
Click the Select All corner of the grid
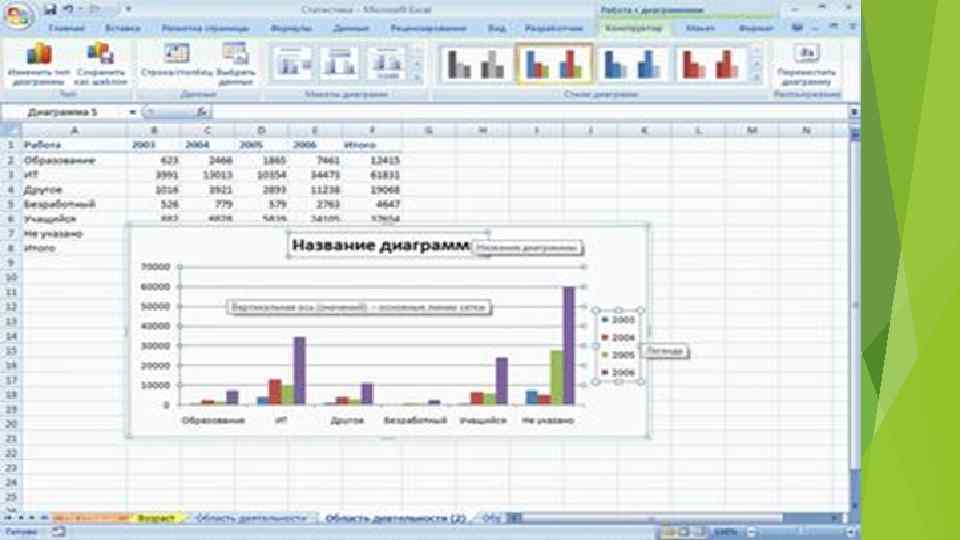pyautogui.click(x=11, y=130)
